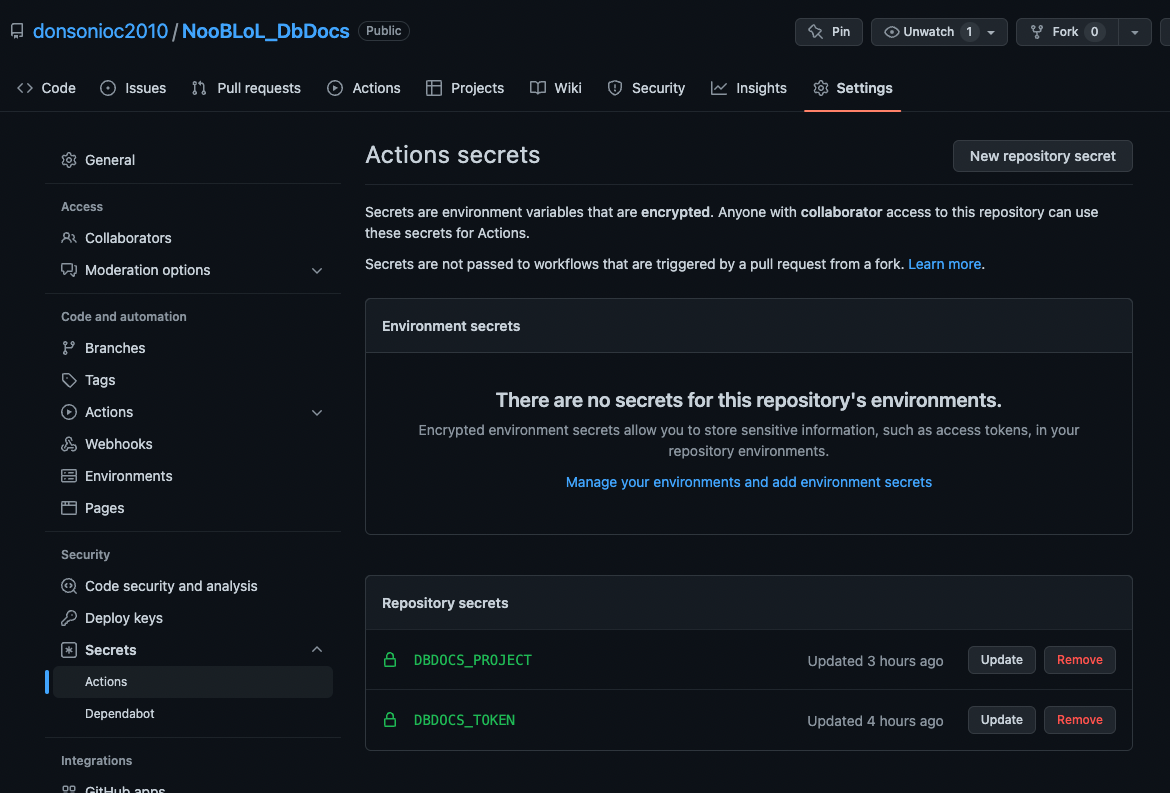Open the Learn more link

point(944,264)
